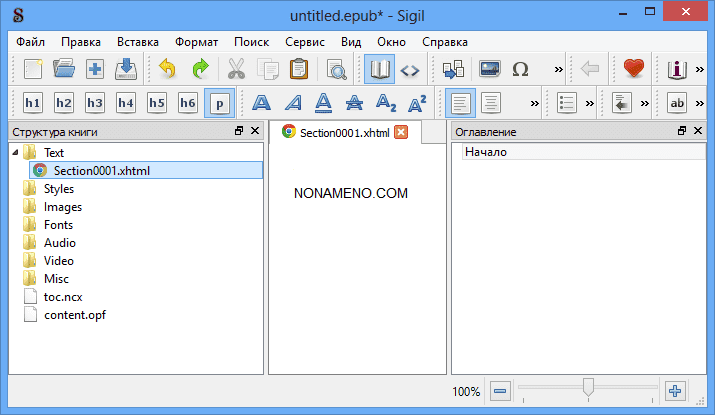Image resolution: width=715 pixels, height=415 pixels.
Task: Click the Find and Replace magnifier icon
Action: [x=336, y=69]
